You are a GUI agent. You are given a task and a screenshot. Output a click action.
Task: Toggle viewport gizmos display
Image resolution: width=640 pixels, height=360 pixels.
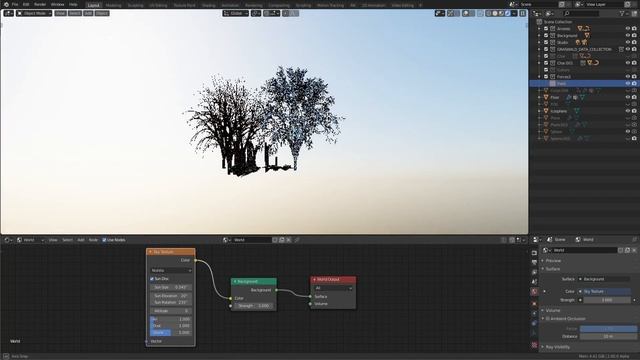click(x=451, y=13)
